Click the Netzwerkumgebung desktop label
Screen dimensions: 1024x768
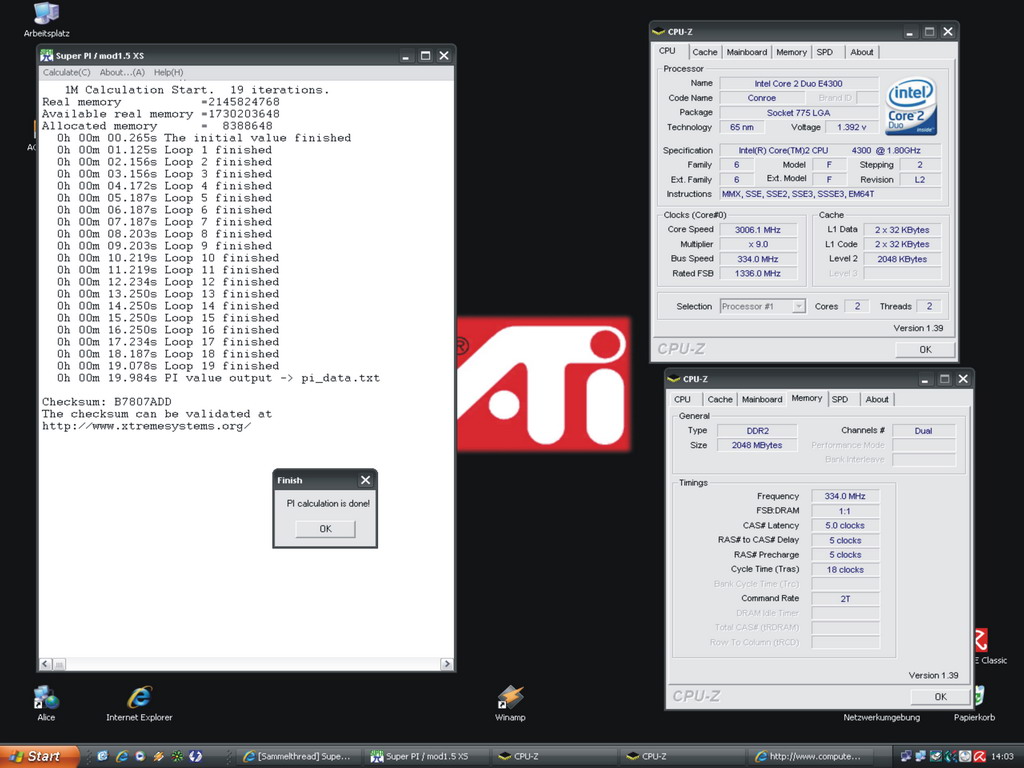click(x=881, y=718)
